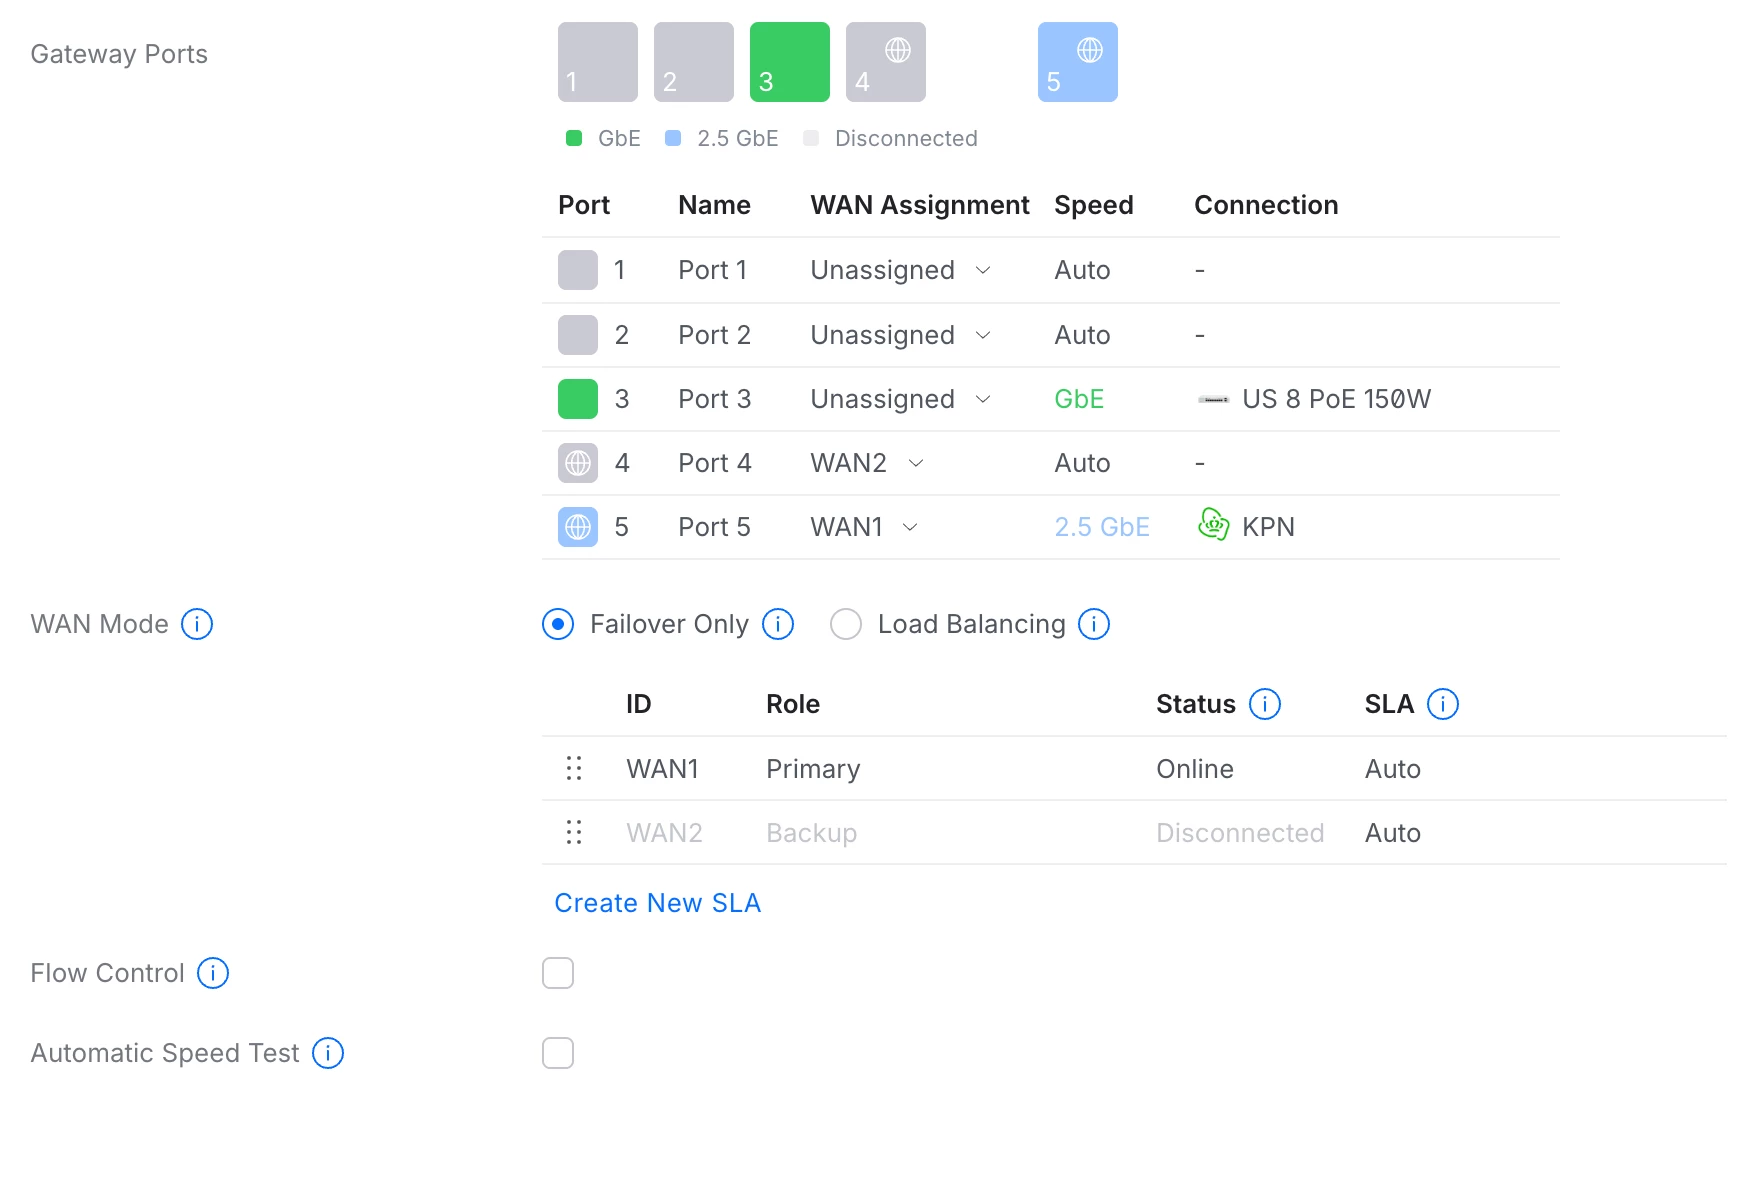Image resolution: width=1762 pixels, height=1192 pixels.
Task: Click the KPN connection name
Action: [1268, 527]
